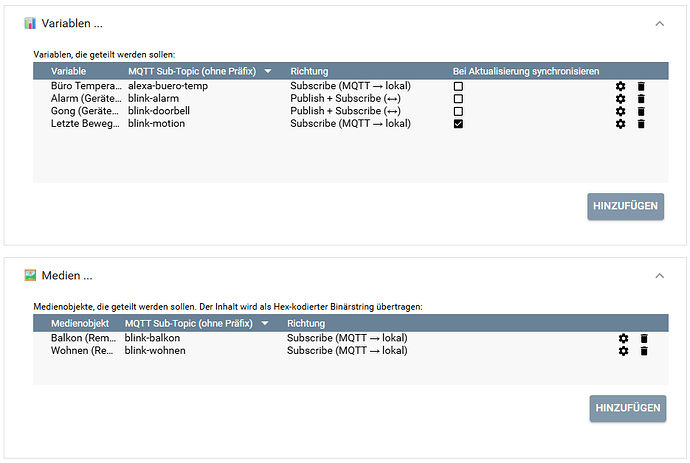Collapse the Variablen panel chevron
Image resolution: width=690 pixels, height=463 pixels.
[x=660, y=24]
